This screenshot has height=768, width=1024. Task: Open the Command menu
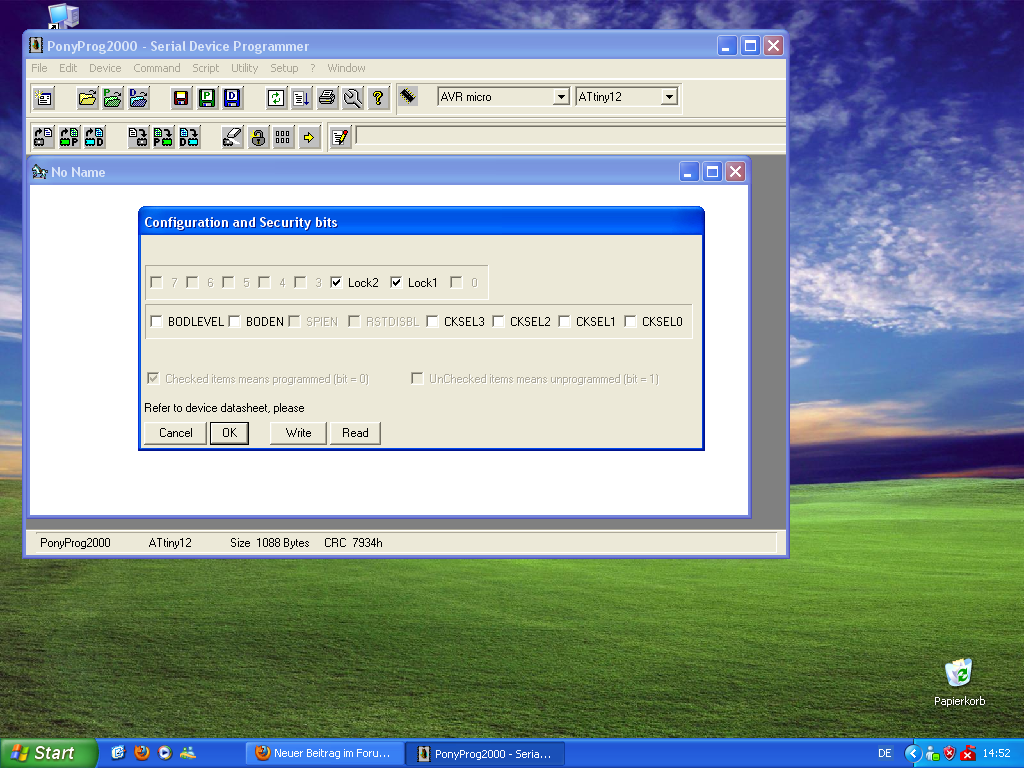pyautogui.click(x=157, y=68)
